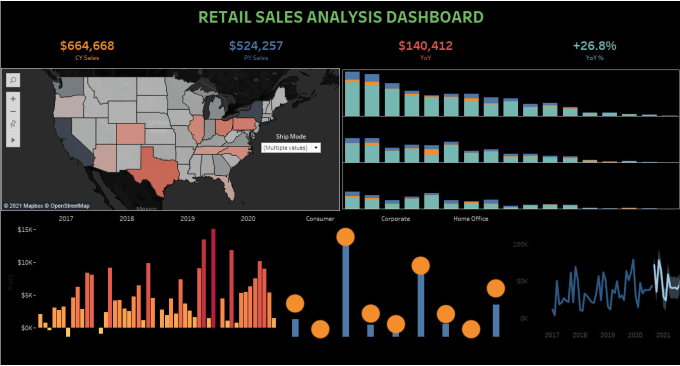Click the Home Office segment header
680x366 pixels.
click(471, 219)
